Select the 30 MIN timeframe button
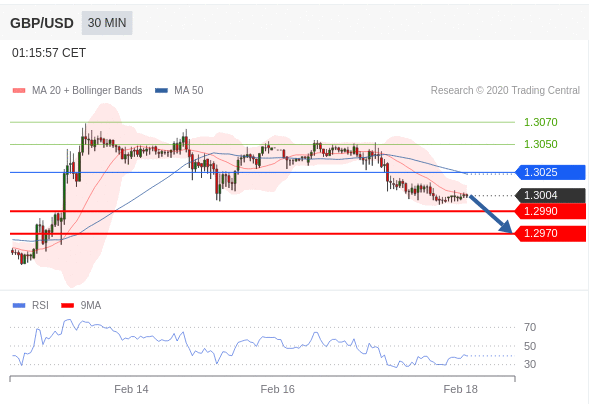Image resolution: width=594 pixels, height=406 pixels. [107, 23]
